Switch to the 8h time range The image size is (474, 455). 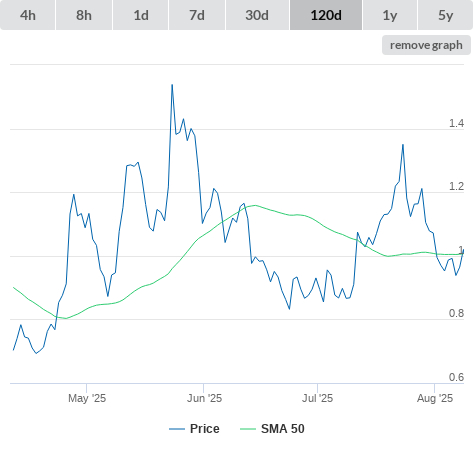[84, 15]
